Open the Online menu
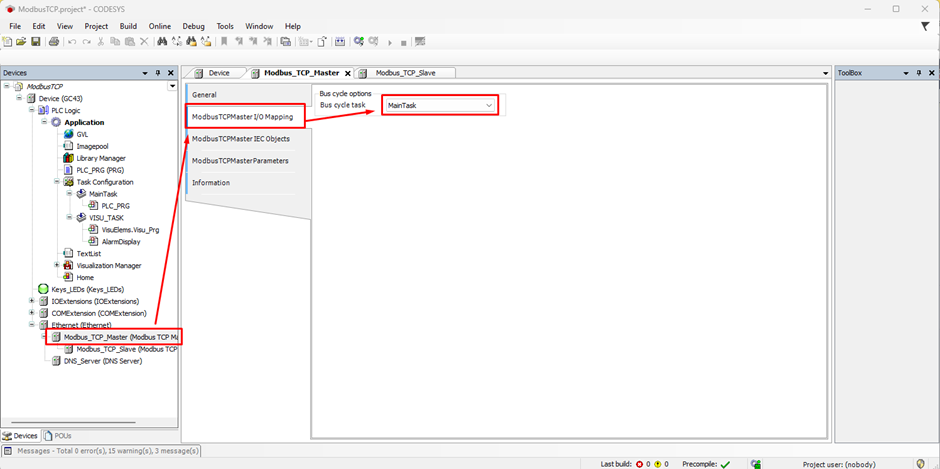940x469 pixels. click(160, 26)
